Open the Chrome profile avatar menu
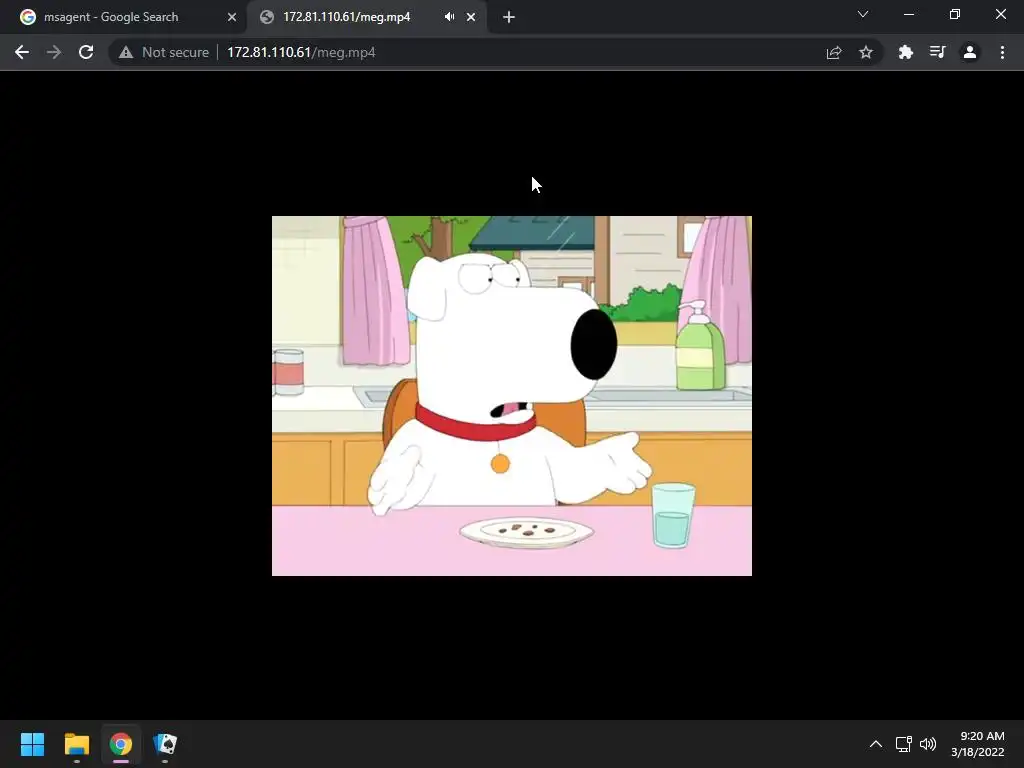 (x=970, y=52)
